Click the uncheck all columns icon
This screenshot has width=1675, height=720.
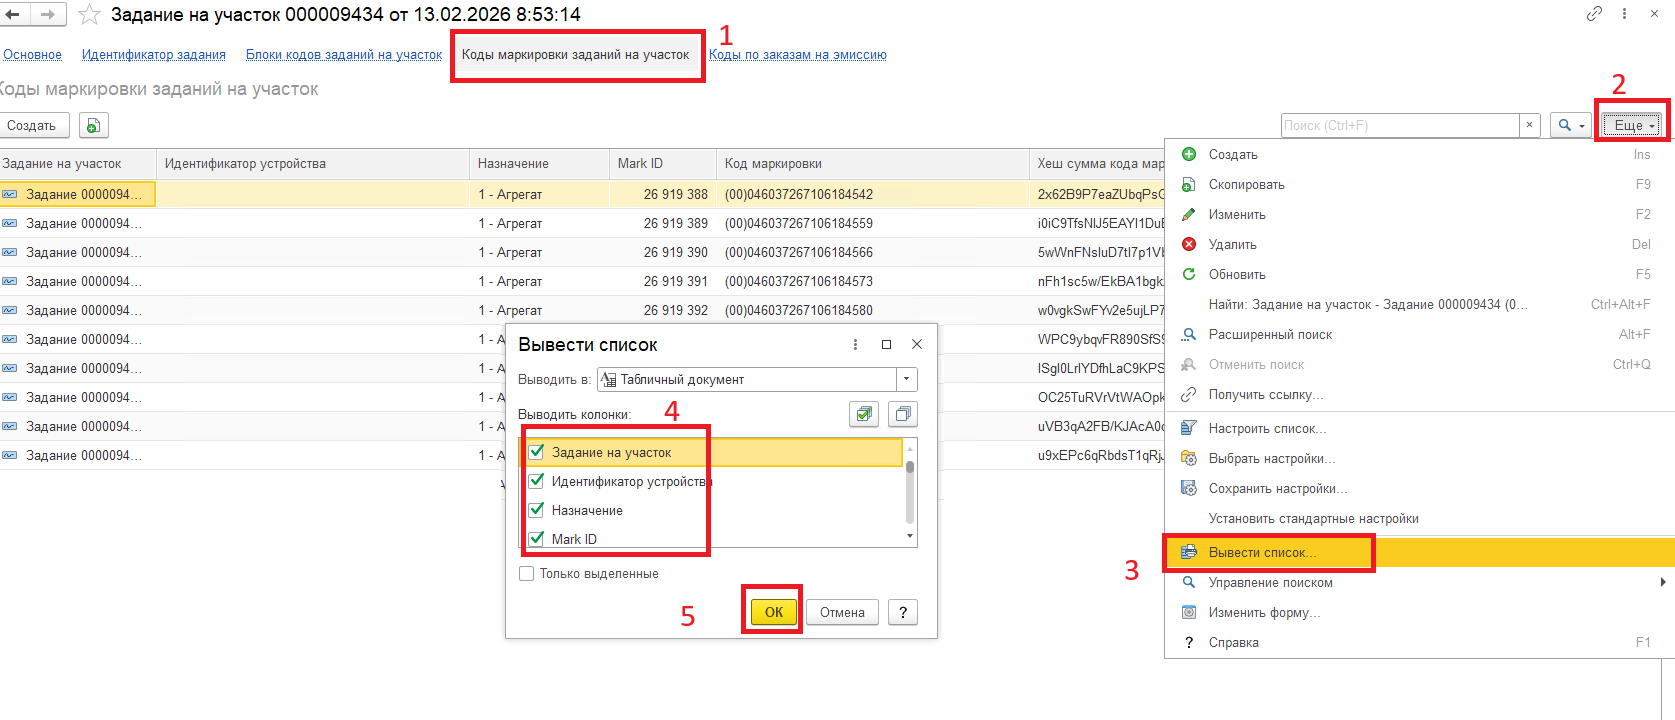pyautogui.click(x=902, y=414)
